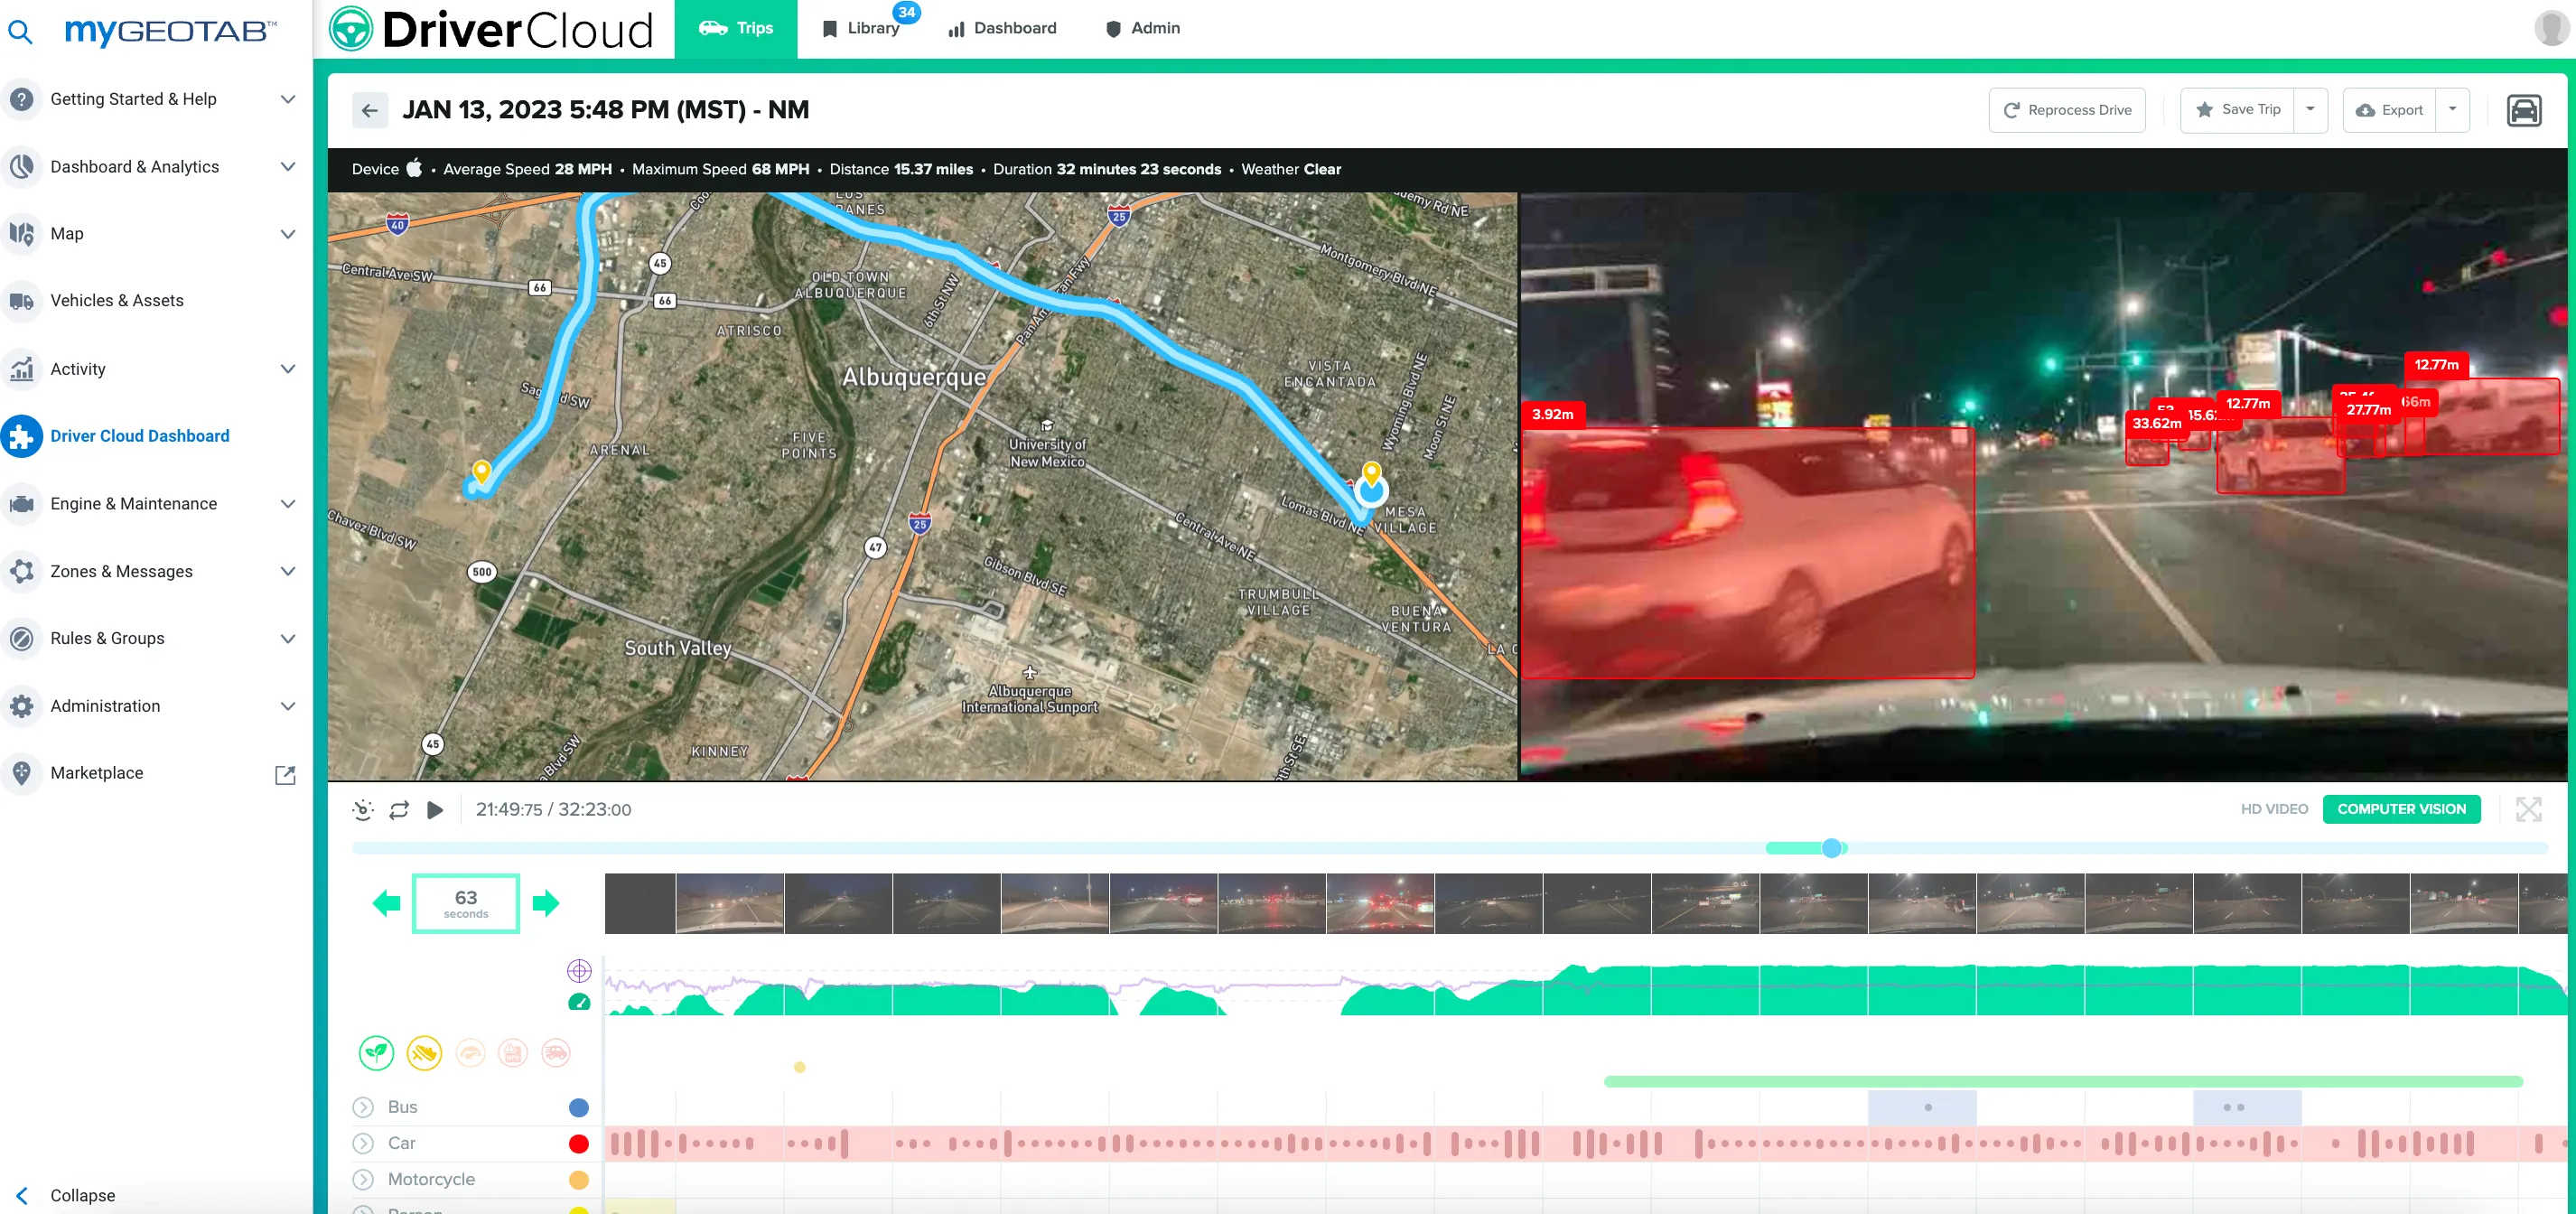Expand Zones & Messages chevron
The image size is (2576, 1214).
[288, 571]
